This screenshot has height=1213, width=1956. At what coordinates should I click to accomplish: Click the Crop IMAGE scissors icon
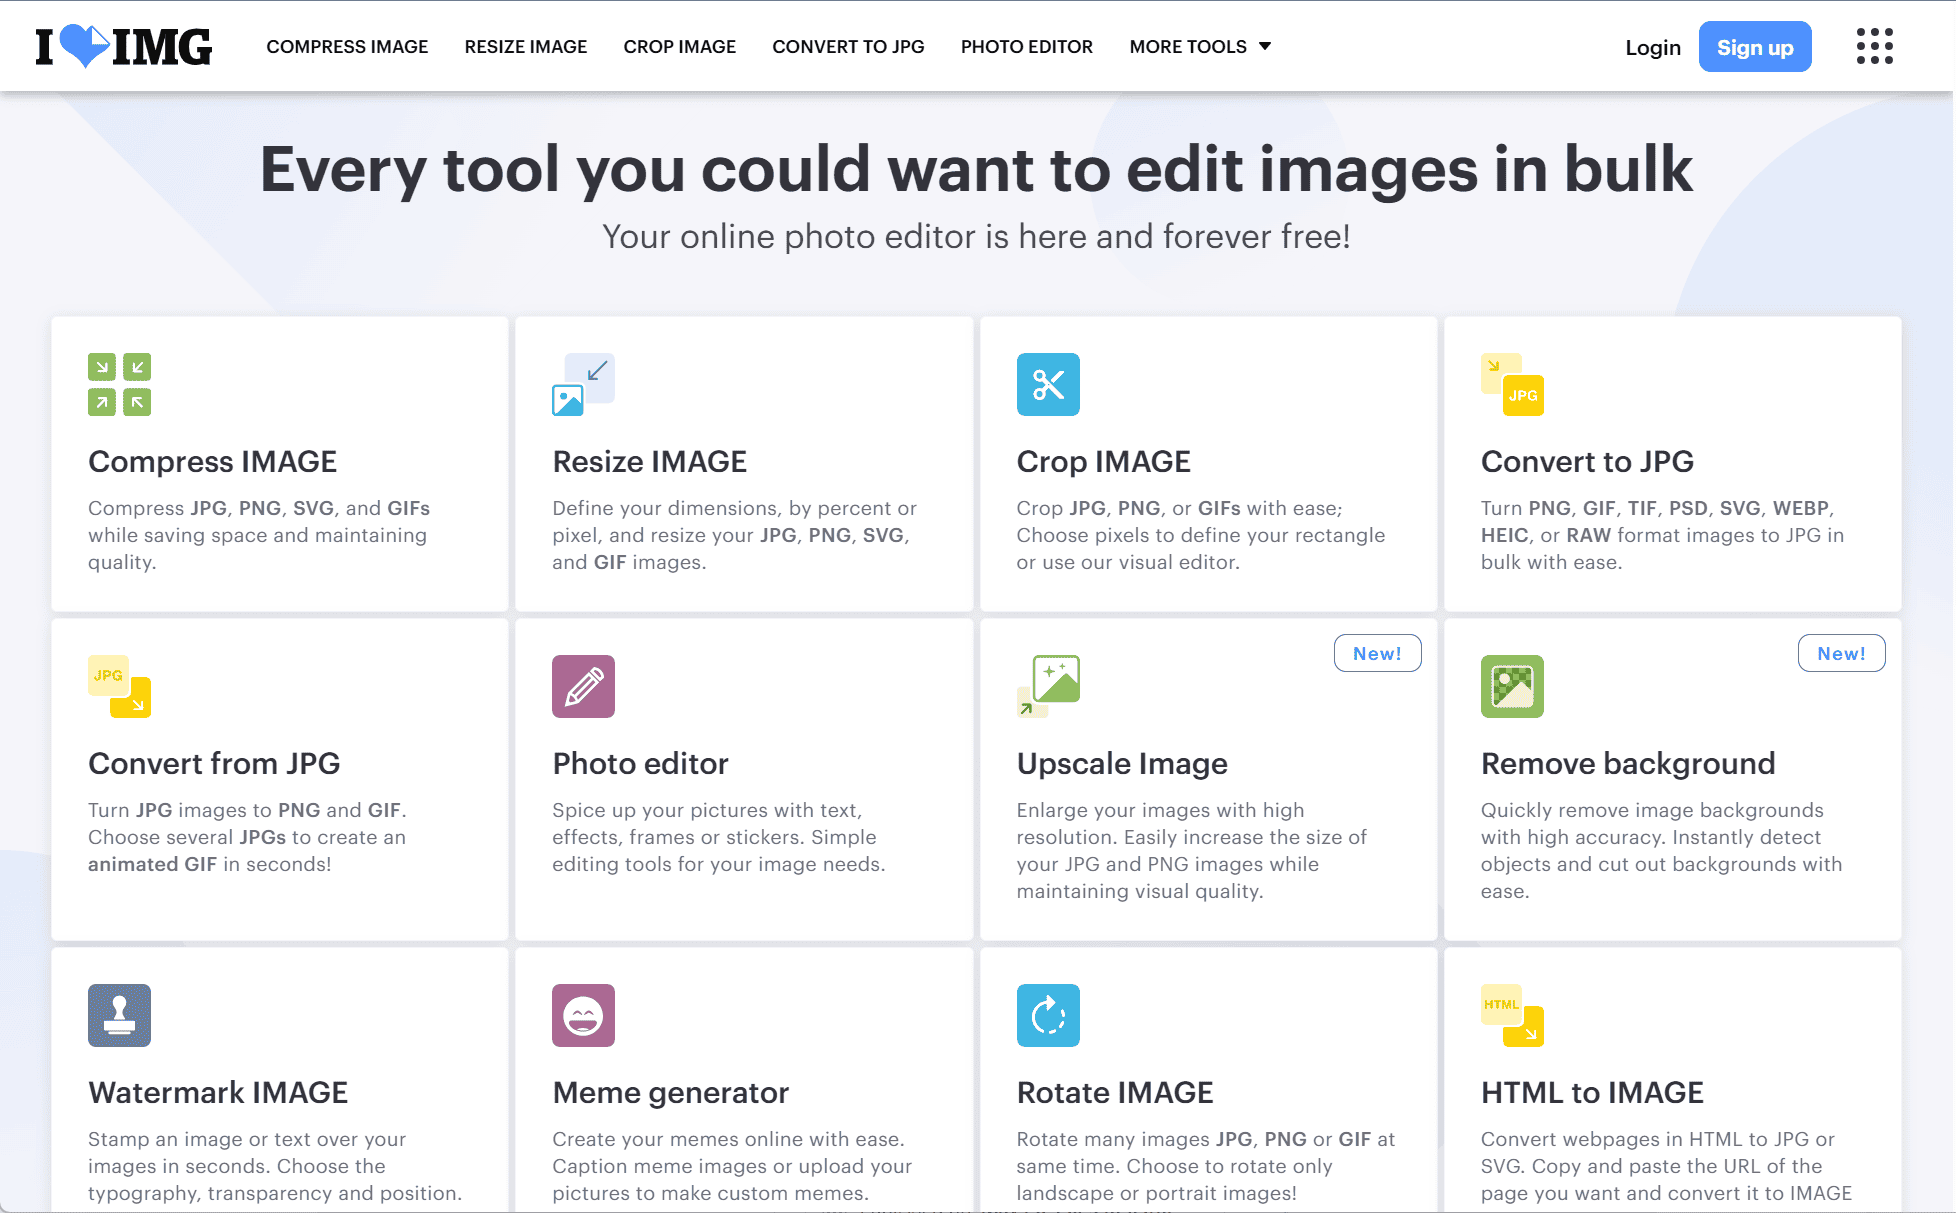pyautogui.click(x=1047, y=384)
